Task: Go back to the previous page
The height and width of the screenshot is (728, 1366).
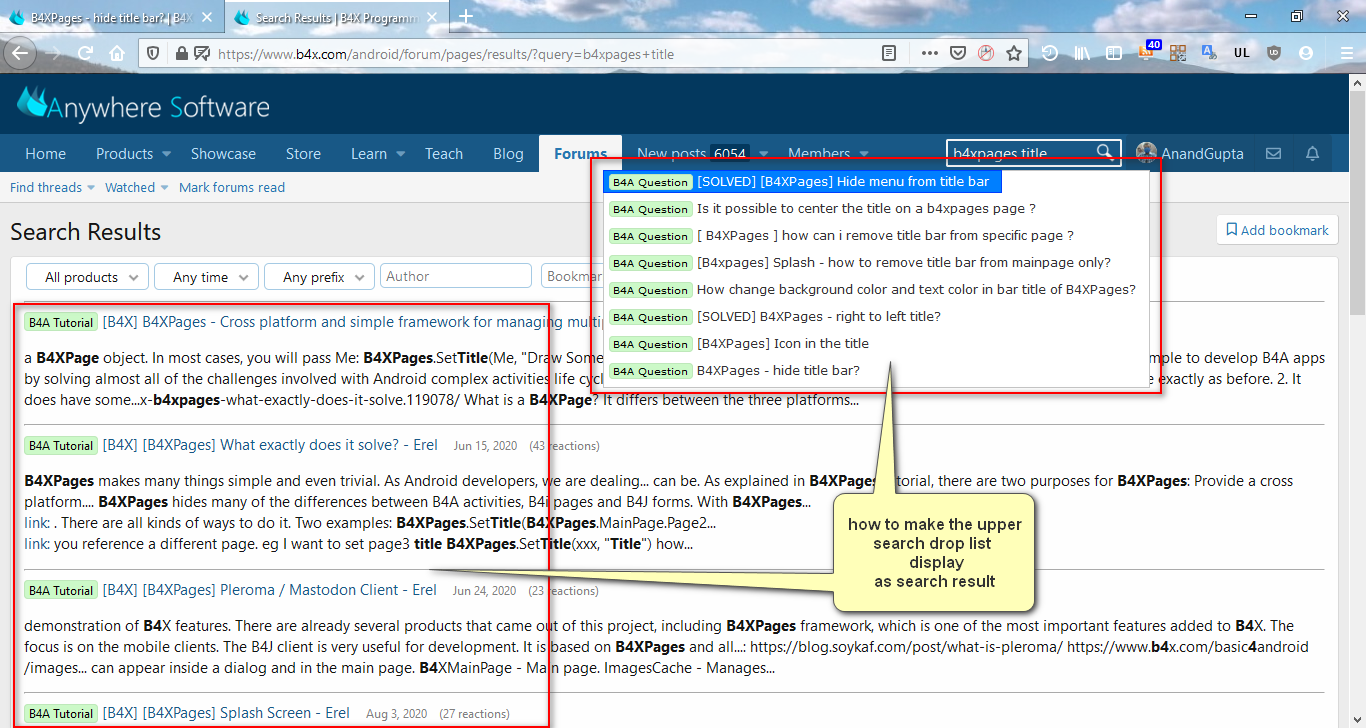Action: pyautogui.click(x=20, y=53)
